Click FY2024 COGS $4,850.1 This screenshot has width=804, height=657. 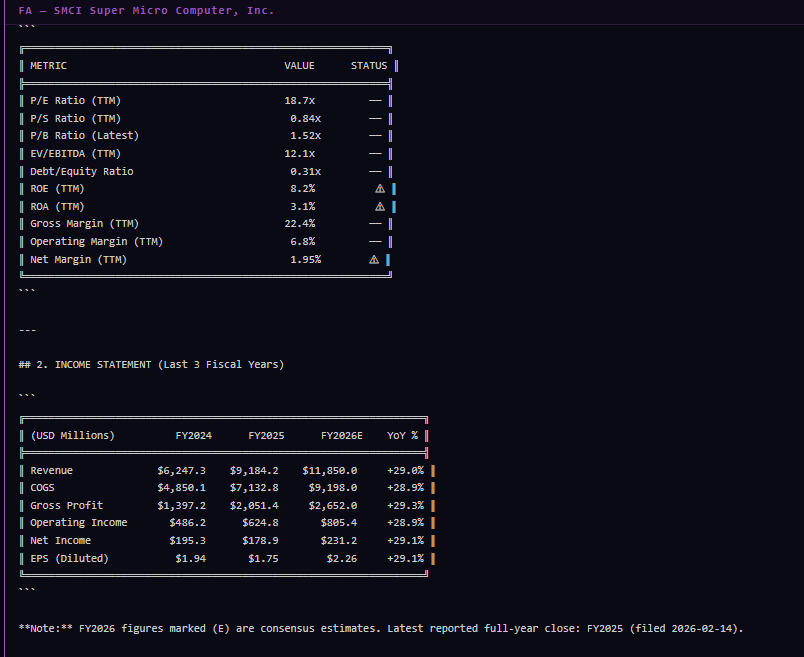tap(182, 488)
